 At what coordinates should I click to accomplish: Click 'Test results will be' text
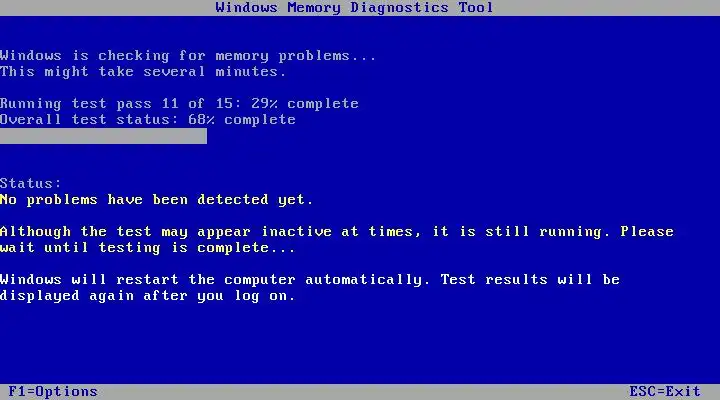point(530,280)
